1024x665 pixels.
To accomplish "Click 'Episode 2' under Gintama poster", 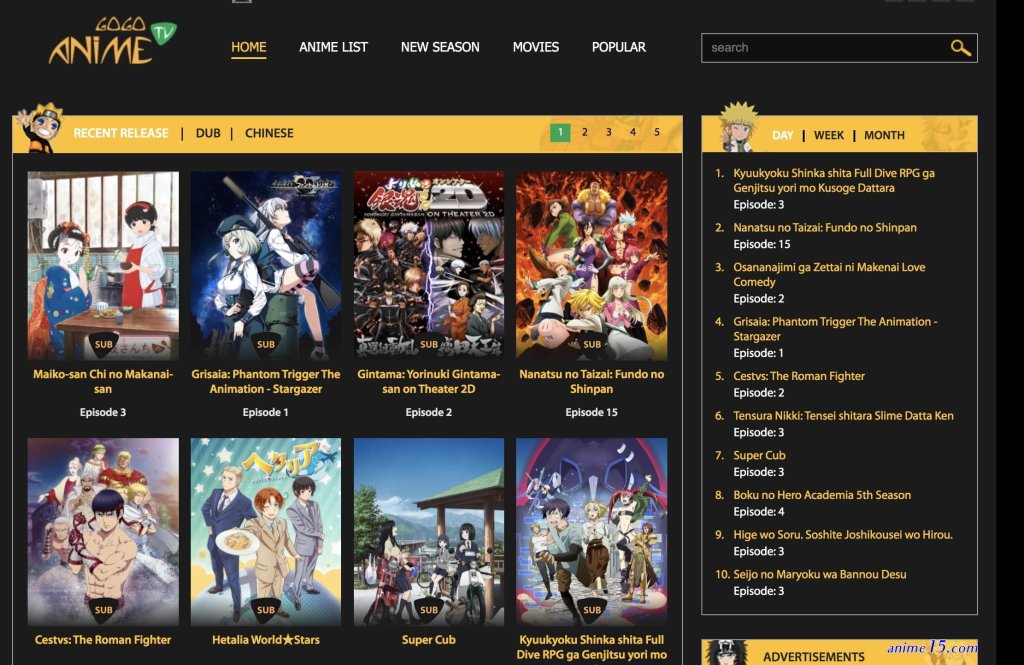I will coord(428,412).
